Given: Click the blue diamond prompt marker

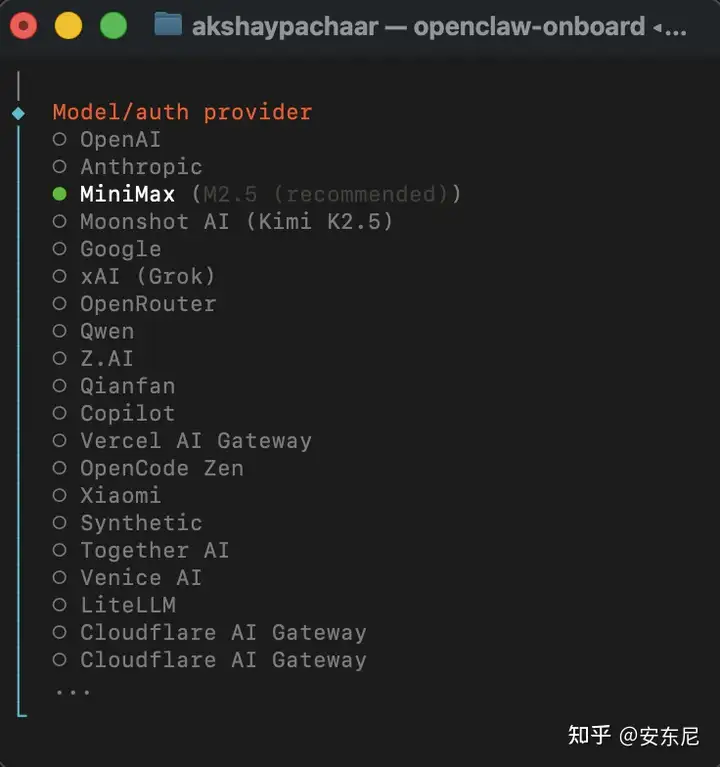Looking at the screenshot, I should coord(18,113).
